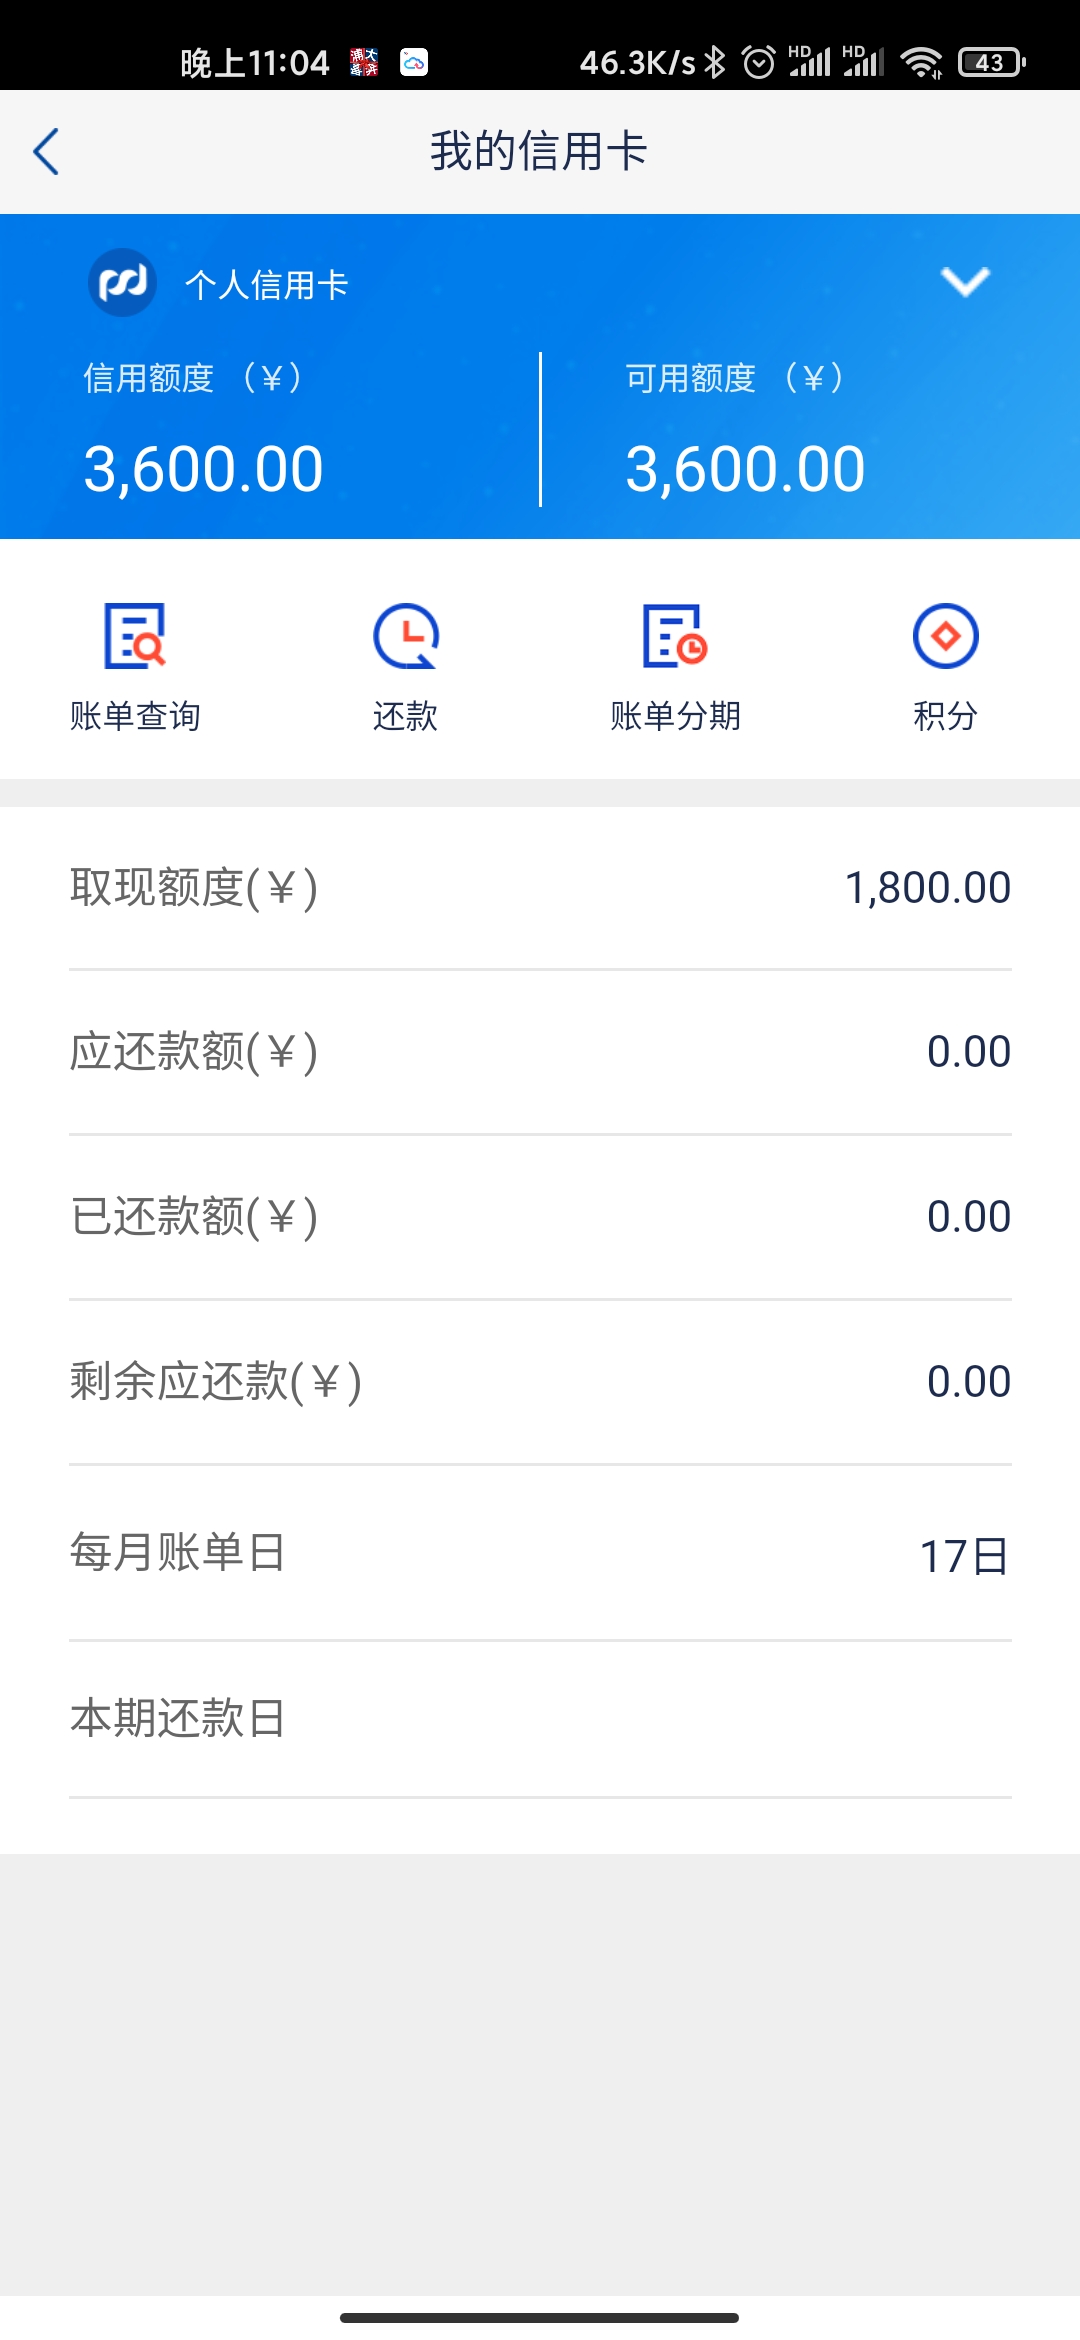This screenshot has height=2340, width=1080.
Task: Tap the 可用额度 3,600.00 amount
Action: pyautogui.click(x=745, y=468)
